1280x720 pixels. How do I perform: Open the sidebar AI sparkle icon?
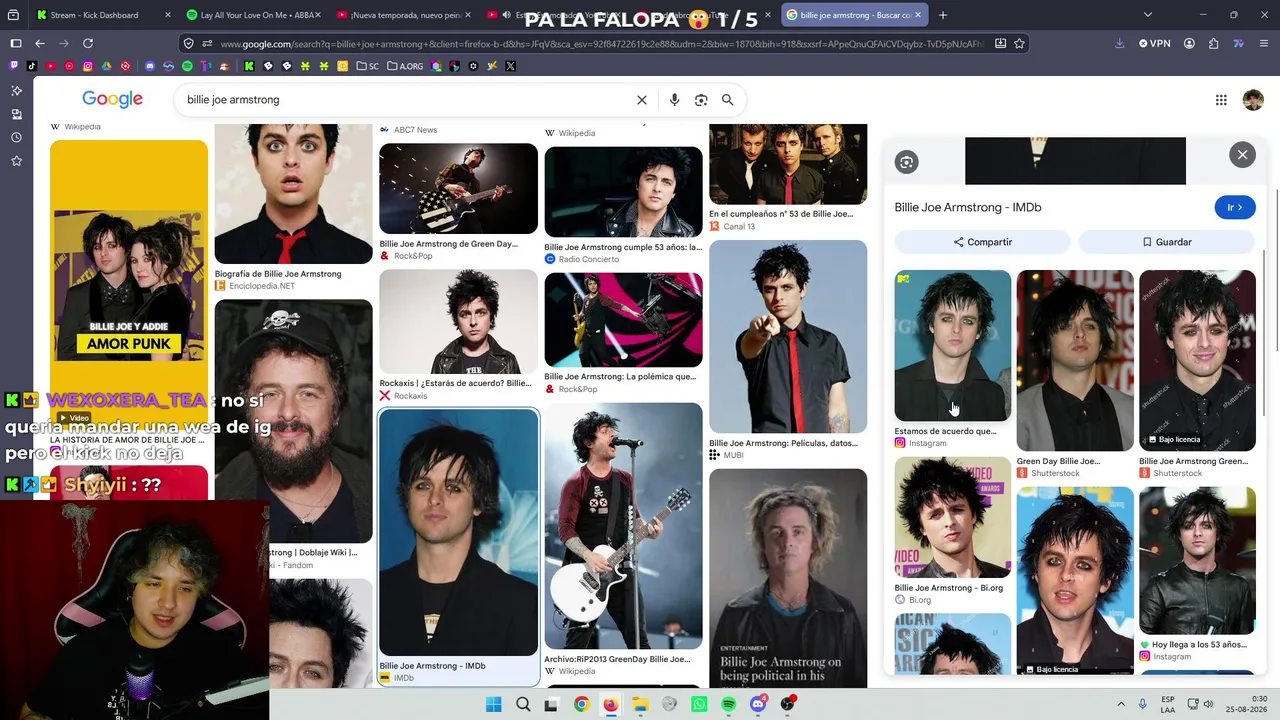pyautogui.click(x=16, y=90)
